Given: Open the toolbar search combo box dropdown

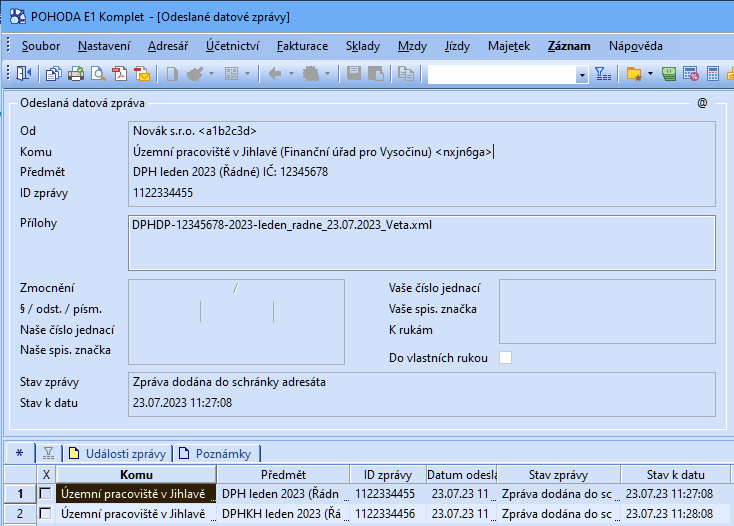Looking at the screenshot, I should coord(582,75).
